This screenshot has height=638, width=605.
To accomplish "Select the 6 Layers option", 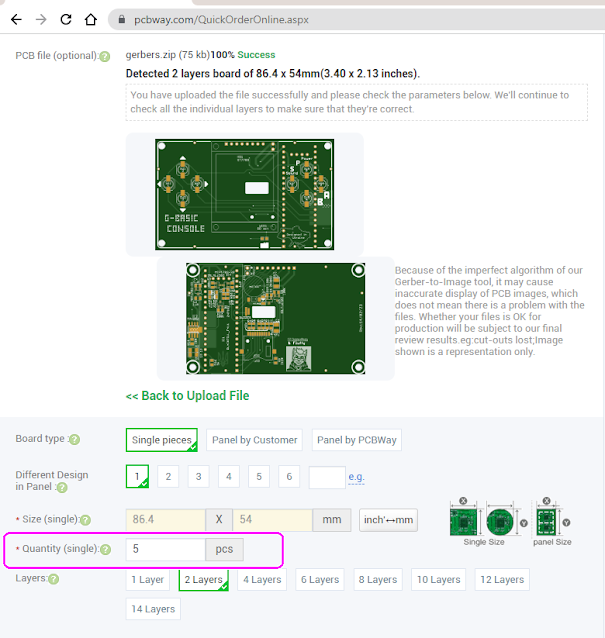I will click(320, 579).
